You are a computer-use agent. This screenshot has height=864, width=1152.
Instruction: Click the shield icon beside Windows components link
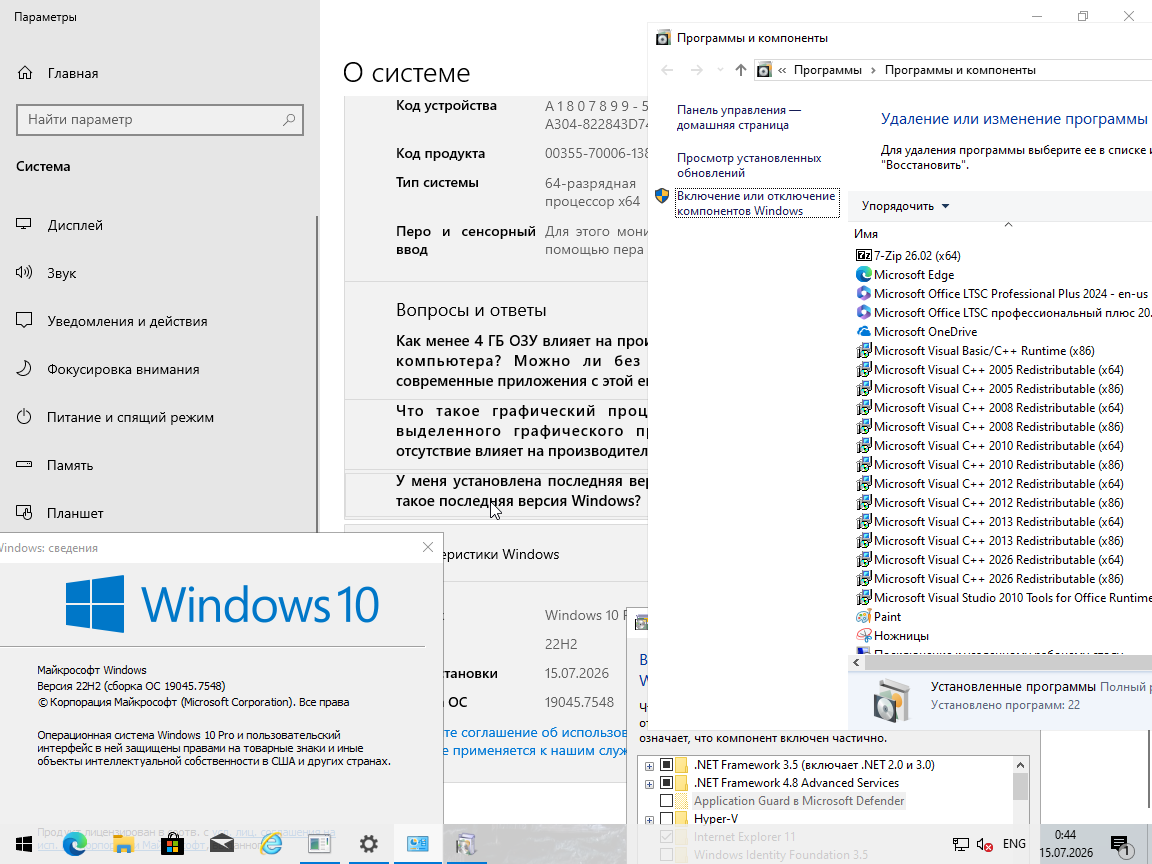[662, 195]
